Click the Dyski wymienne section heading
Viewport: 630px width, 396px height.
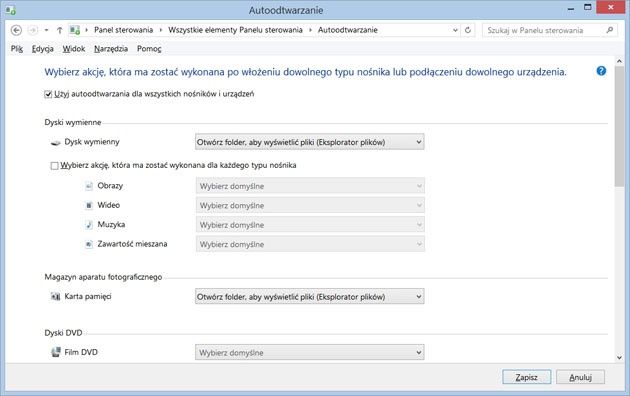coord(73,122)
